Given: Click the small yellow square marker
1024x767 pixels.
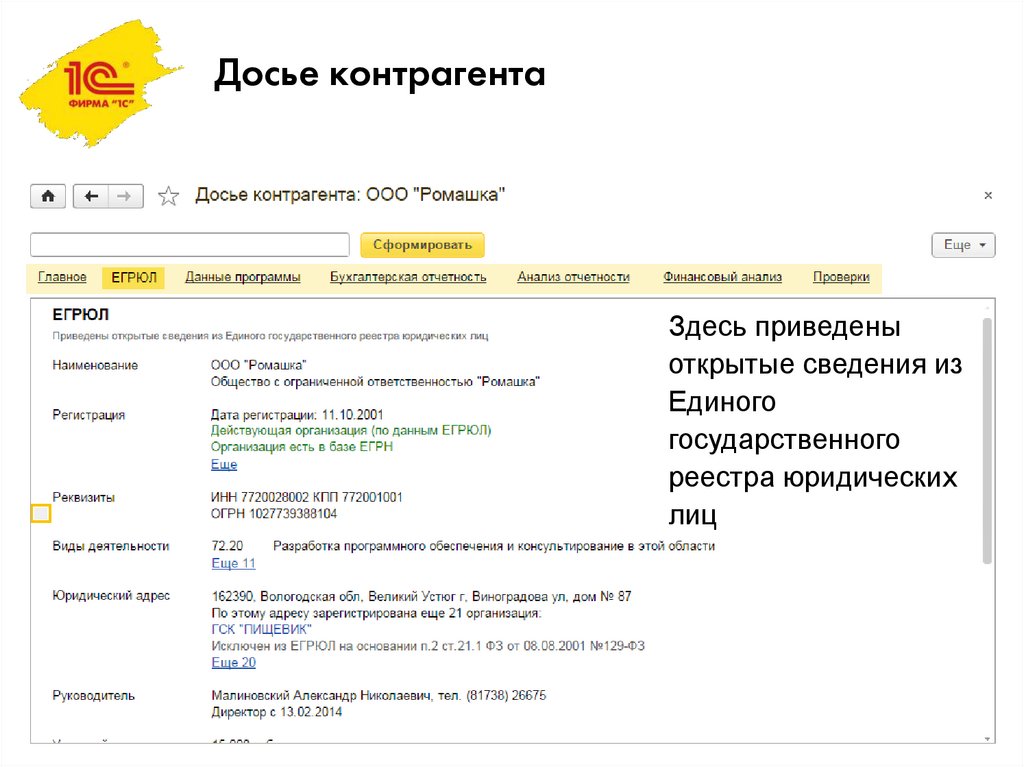Looking at the screenshot, I should coord(41,514).
